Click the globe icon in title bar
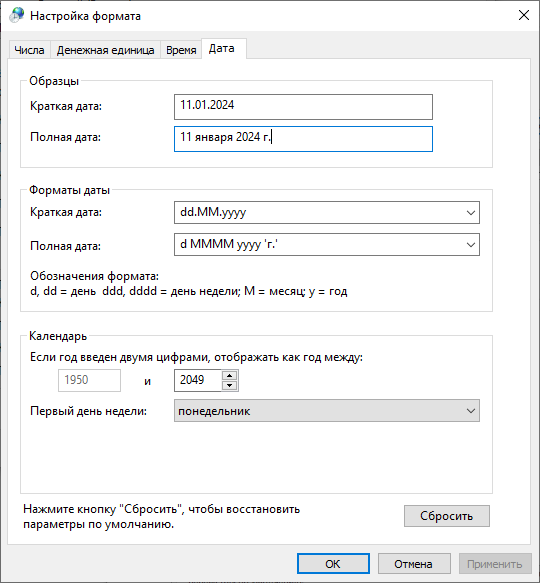 pyautogui.click(x=16, y=16)
